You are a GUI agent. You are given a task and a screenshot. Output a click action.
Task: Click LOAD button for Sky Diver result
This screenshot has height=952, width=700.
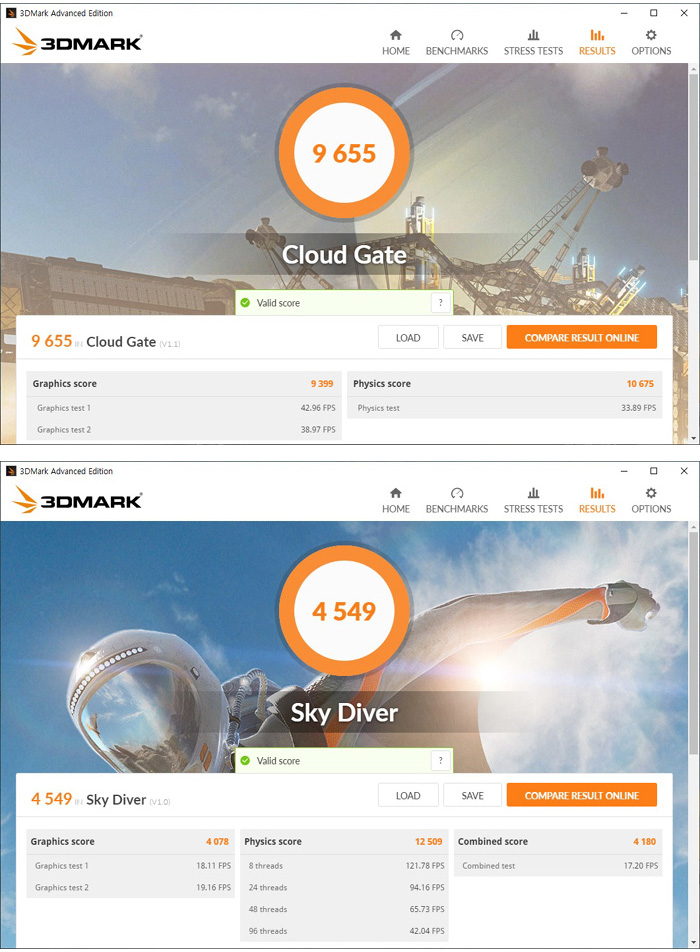point(408,795)
